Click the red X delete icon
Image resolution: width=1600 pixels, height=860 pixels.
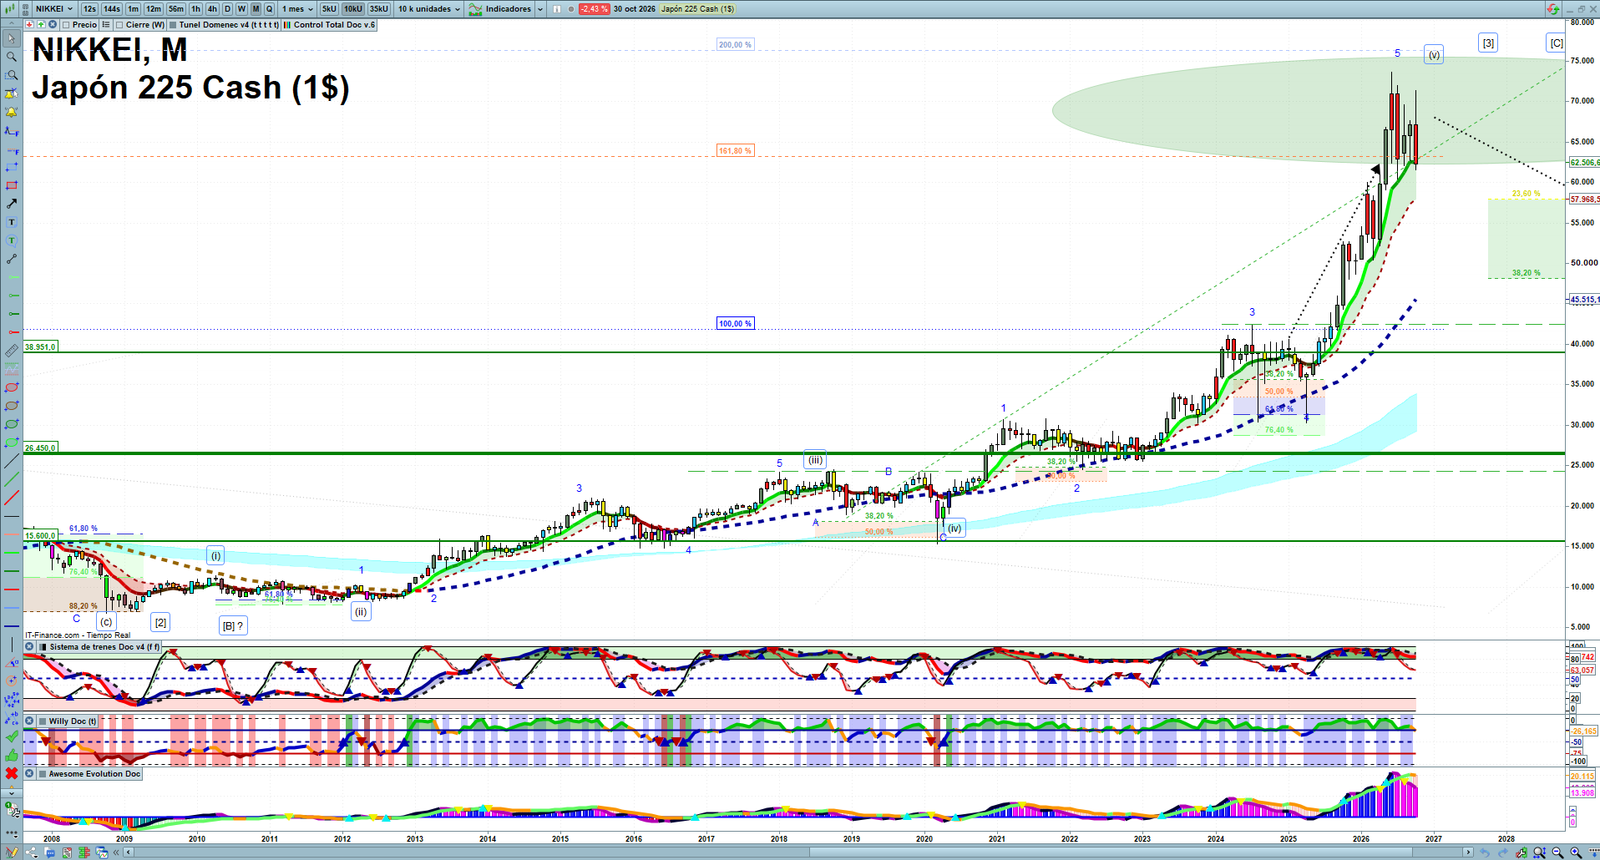[12, 774]
